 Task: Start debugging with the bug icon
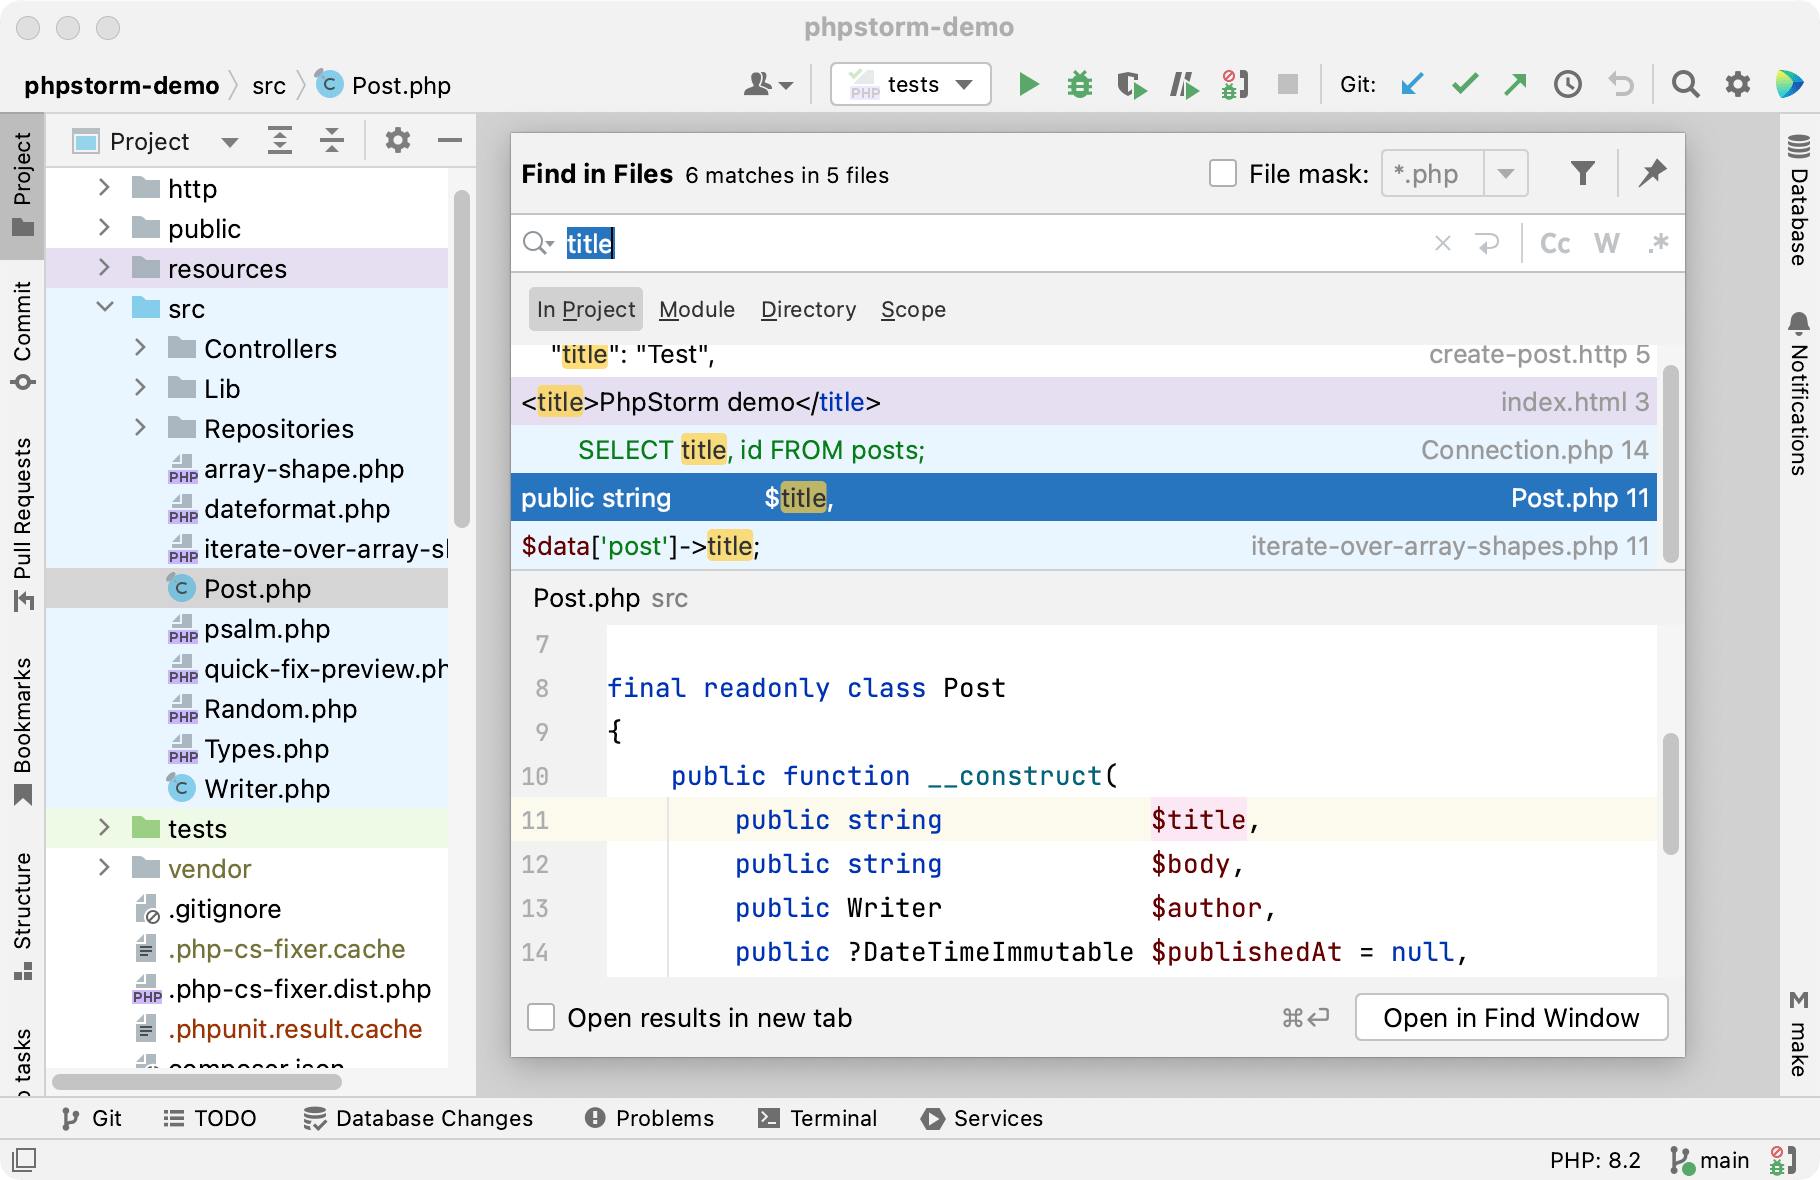pyautogui.click(x=1079, y=84)
